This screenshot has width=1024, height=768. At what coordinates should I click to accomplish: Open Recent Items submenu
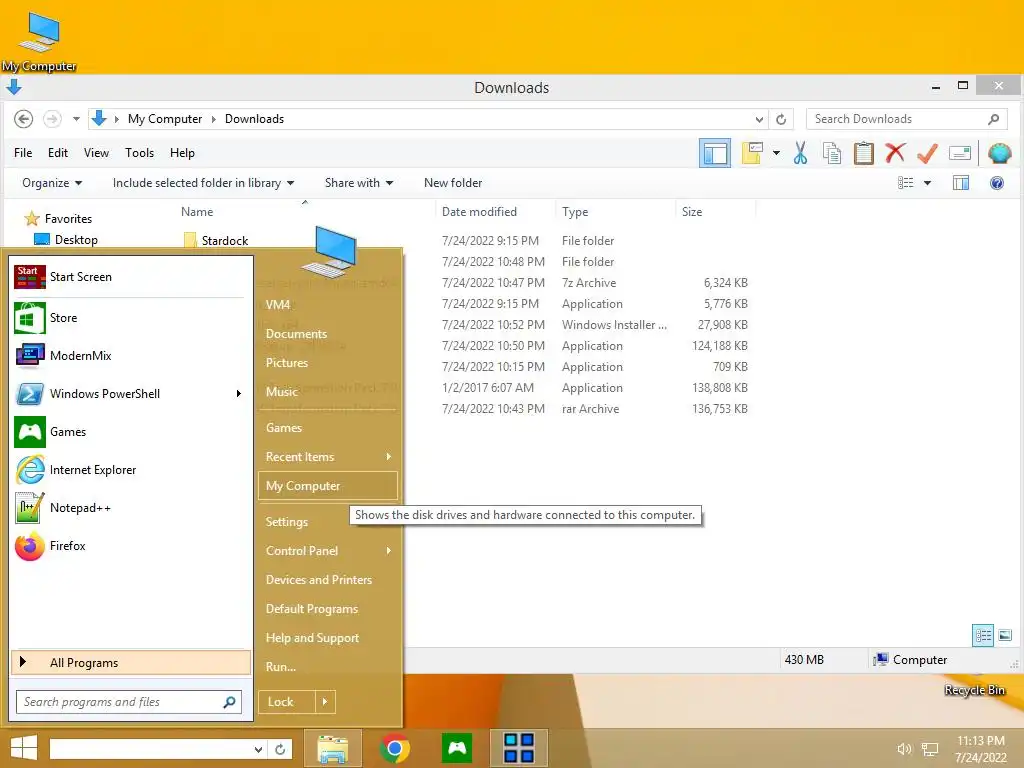(328, 457)
